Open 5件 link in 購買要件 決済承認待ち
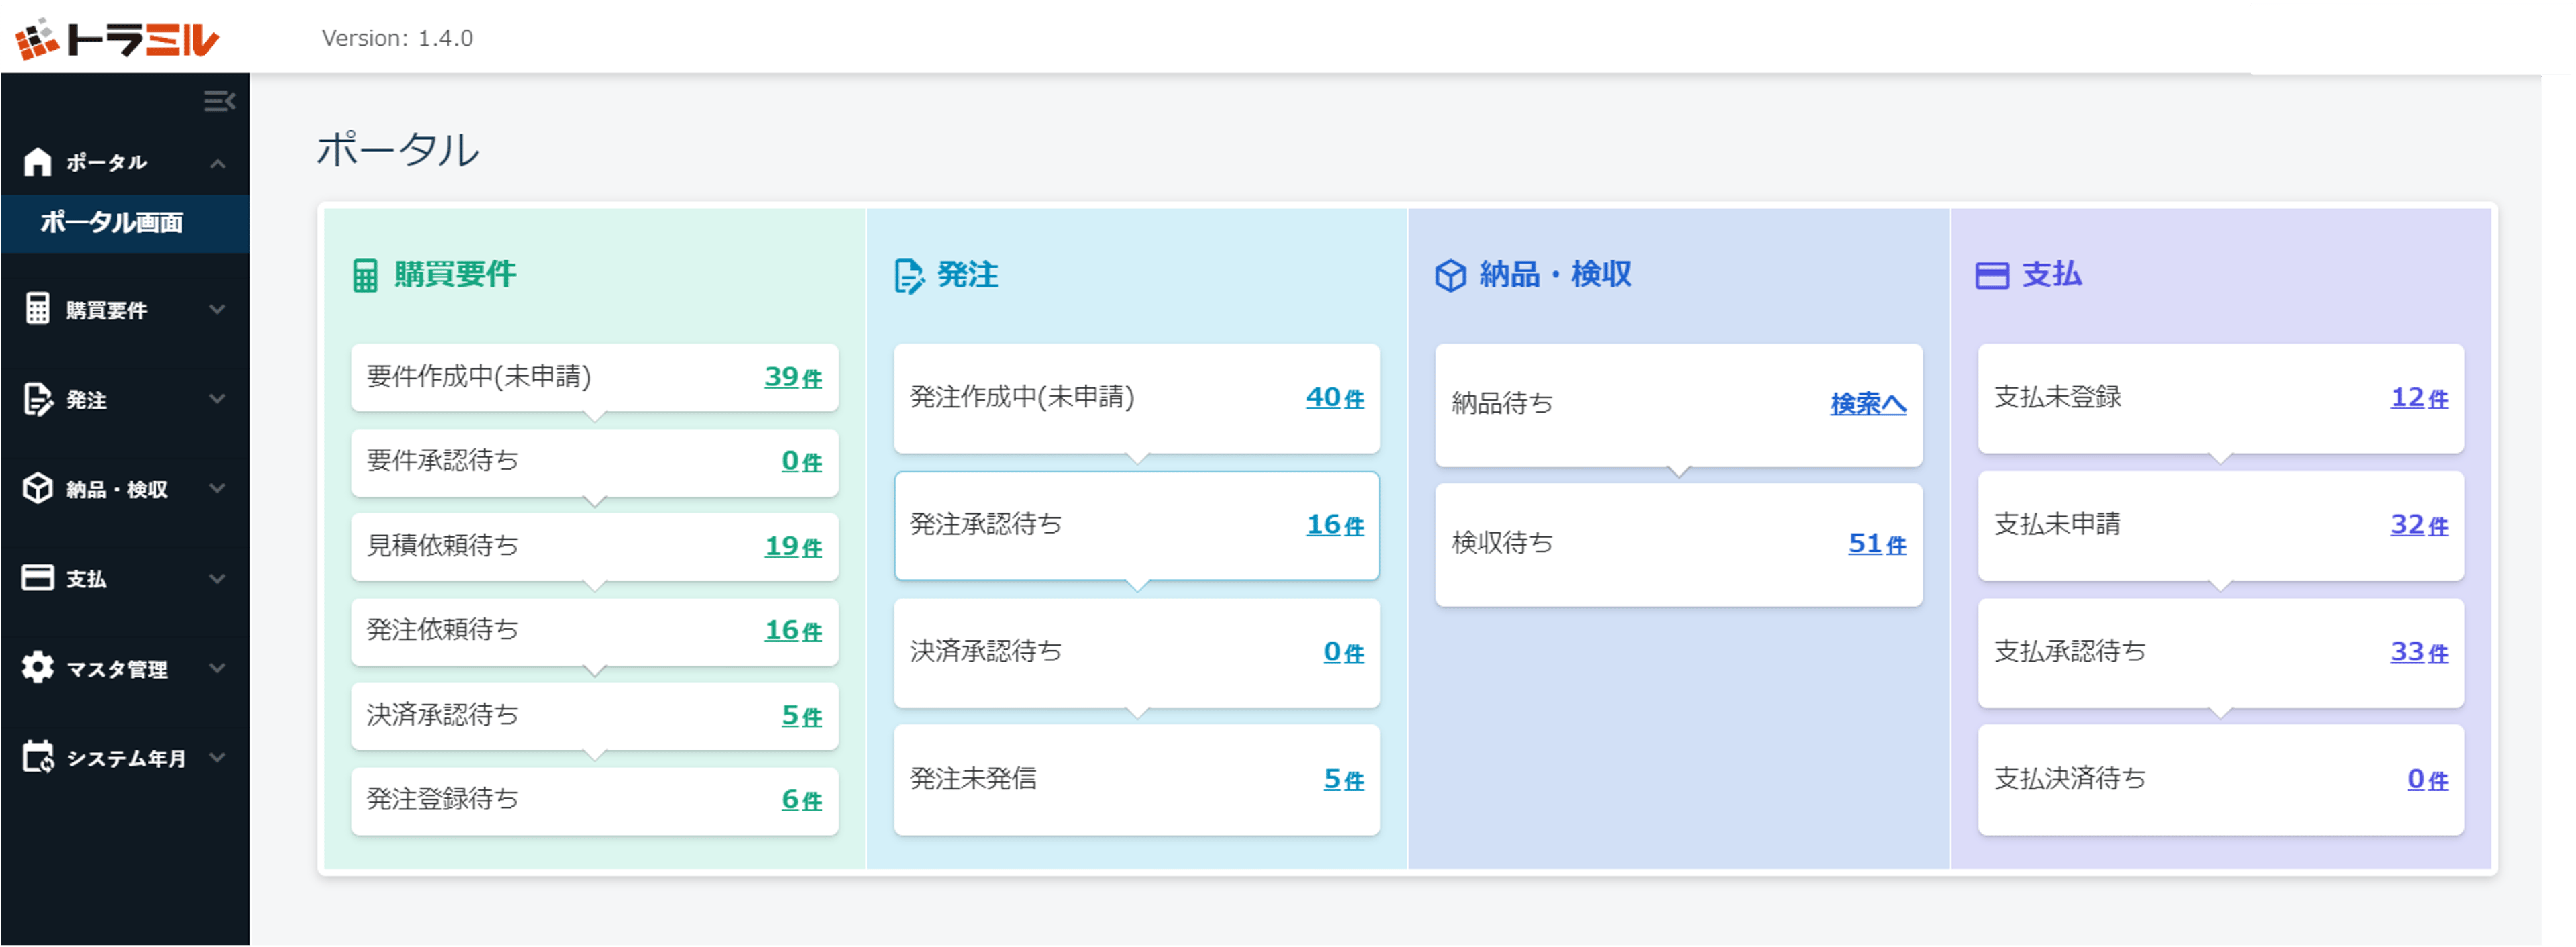This screenshot has height=947, width=2576. (801, 715)
